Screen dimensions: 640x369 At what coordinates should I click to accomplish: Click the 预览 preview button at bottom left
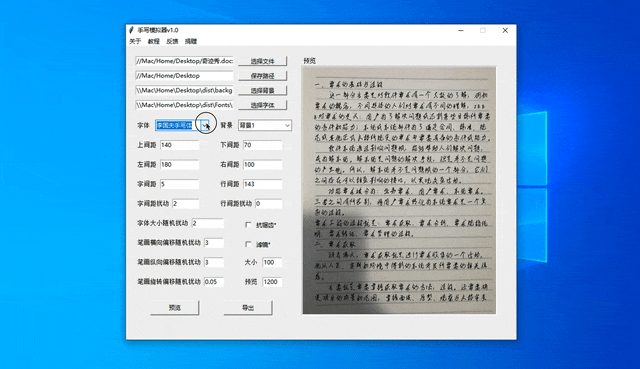coord(175,308)
